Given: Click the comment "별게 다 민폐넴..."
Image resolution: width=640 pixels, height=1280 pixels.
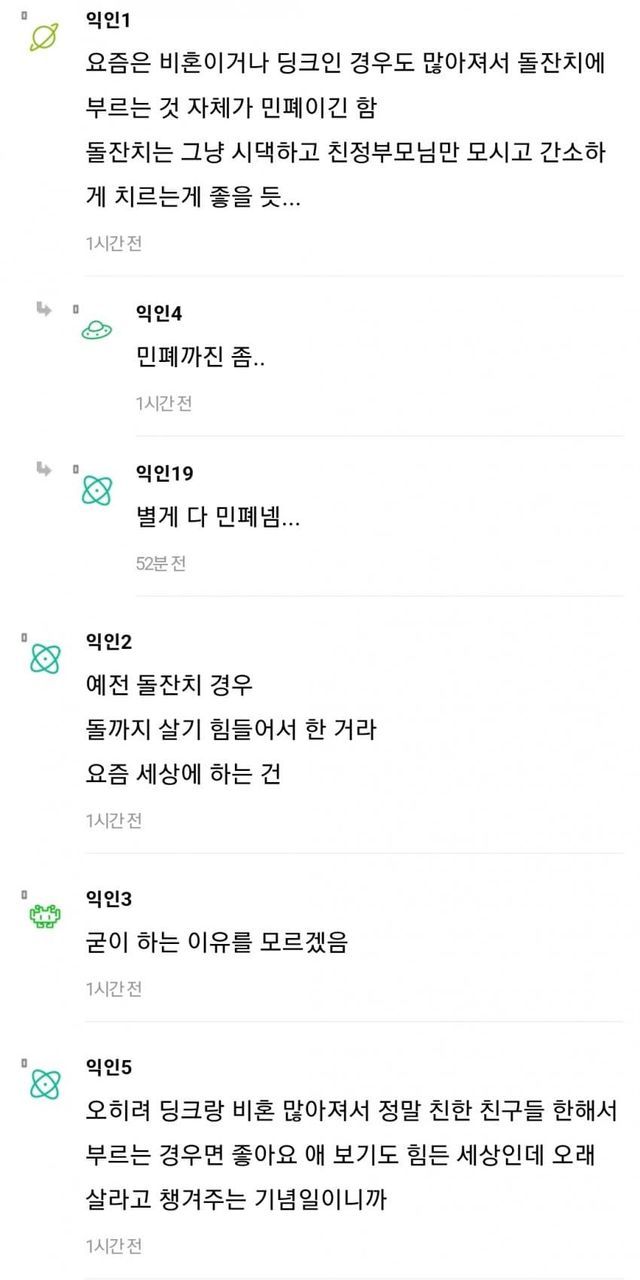Looking at the screenshot, I should [218, 518].
